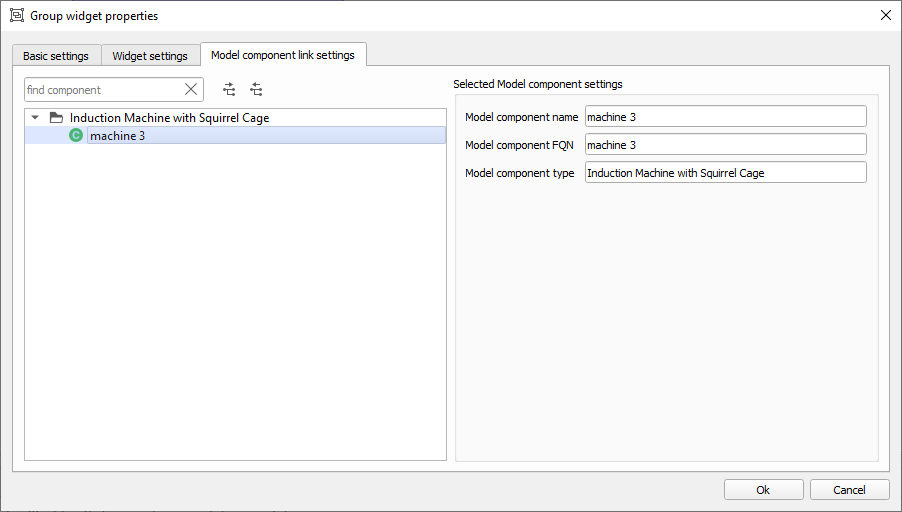Select the machine 3 tree item
Viewport: 902px width, 512px height.
point(118,136)
